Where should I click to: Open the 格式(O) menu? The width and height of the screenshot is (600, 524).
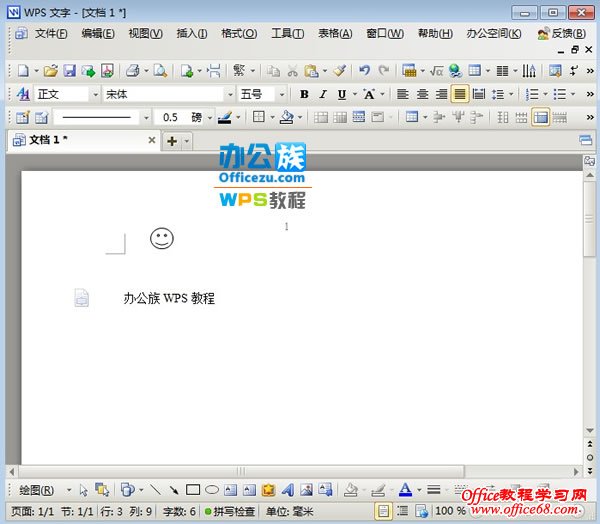[x=239, y=34]
